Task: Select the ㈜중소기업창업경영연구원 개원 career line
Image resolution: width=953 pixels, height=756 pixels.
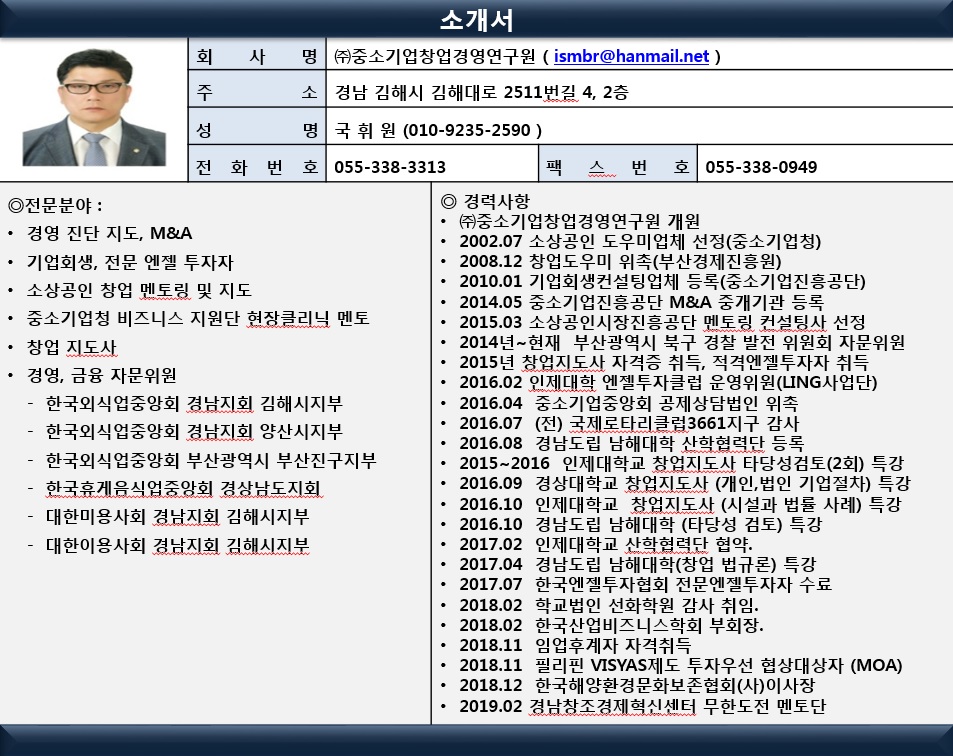Action: pos(579,221)
